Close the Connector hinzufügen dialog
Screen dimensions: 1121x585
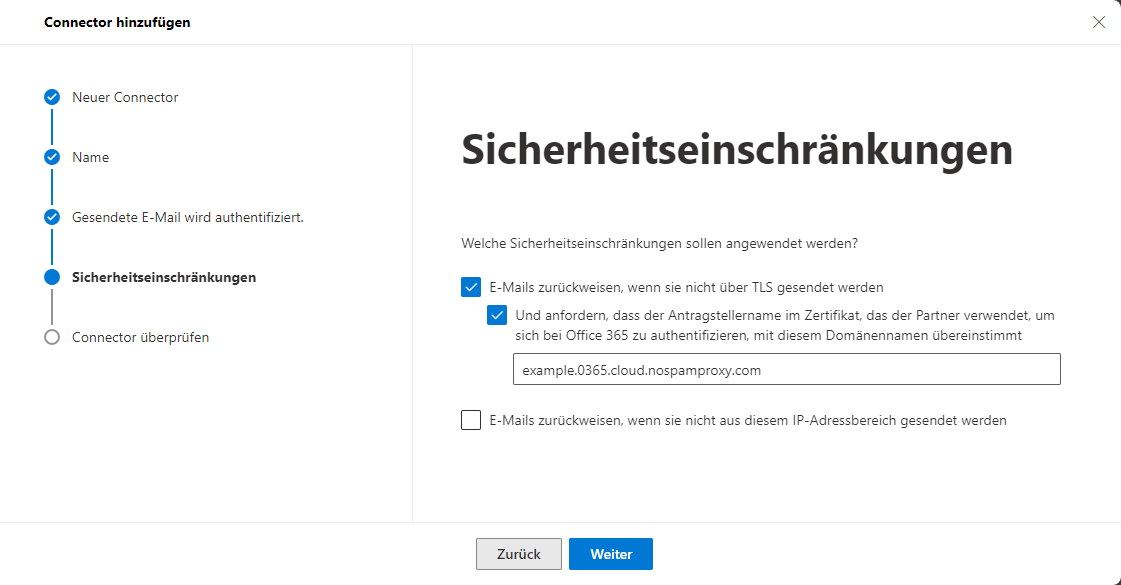(x=1099, y=22)
